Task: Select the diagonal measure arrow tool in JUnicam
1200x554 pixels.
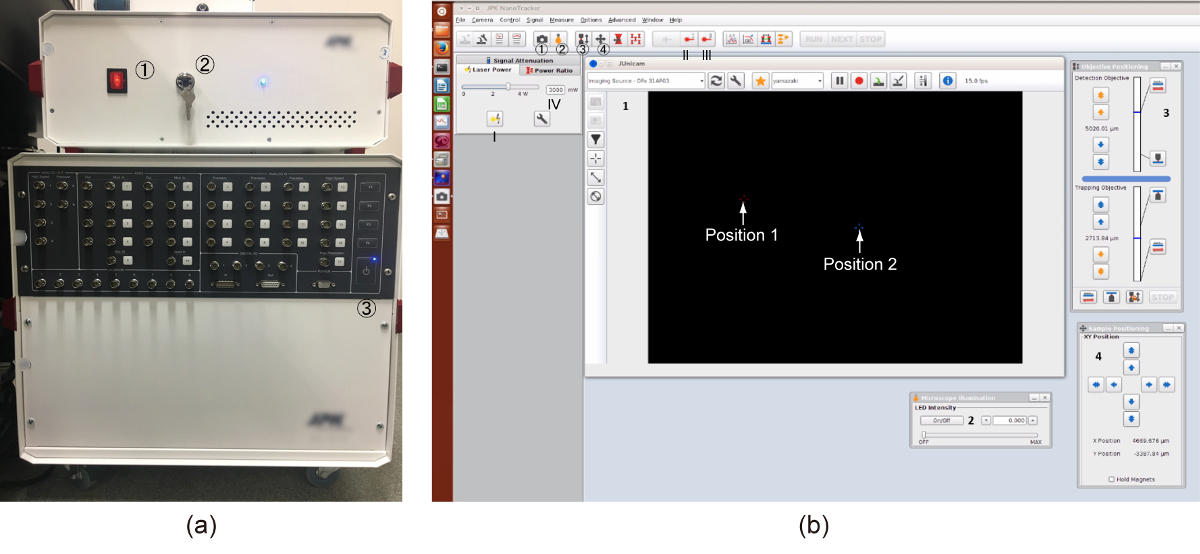Action: (596, 177)
